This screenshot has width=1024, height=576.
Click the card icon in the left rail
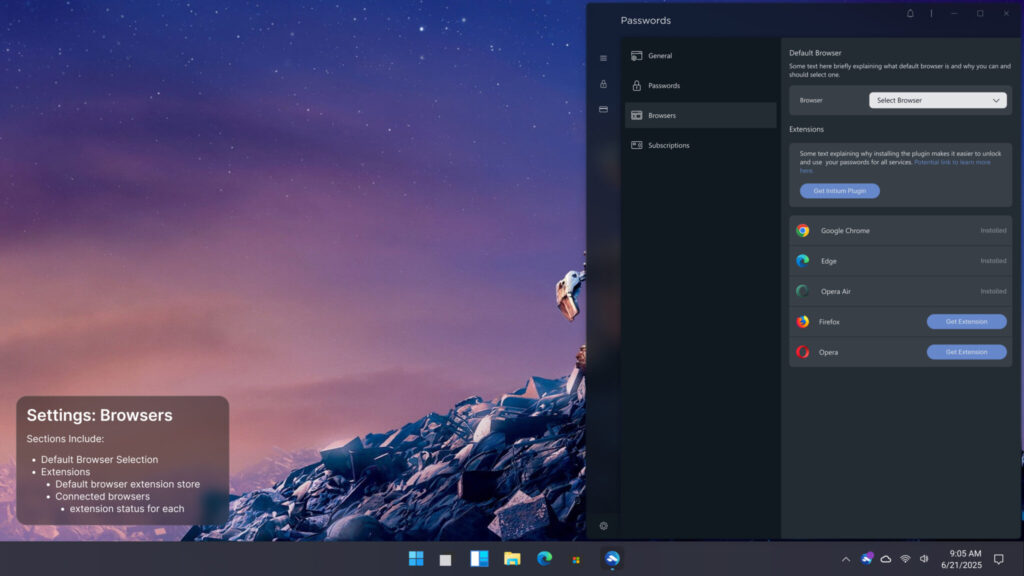pos(603,109)
